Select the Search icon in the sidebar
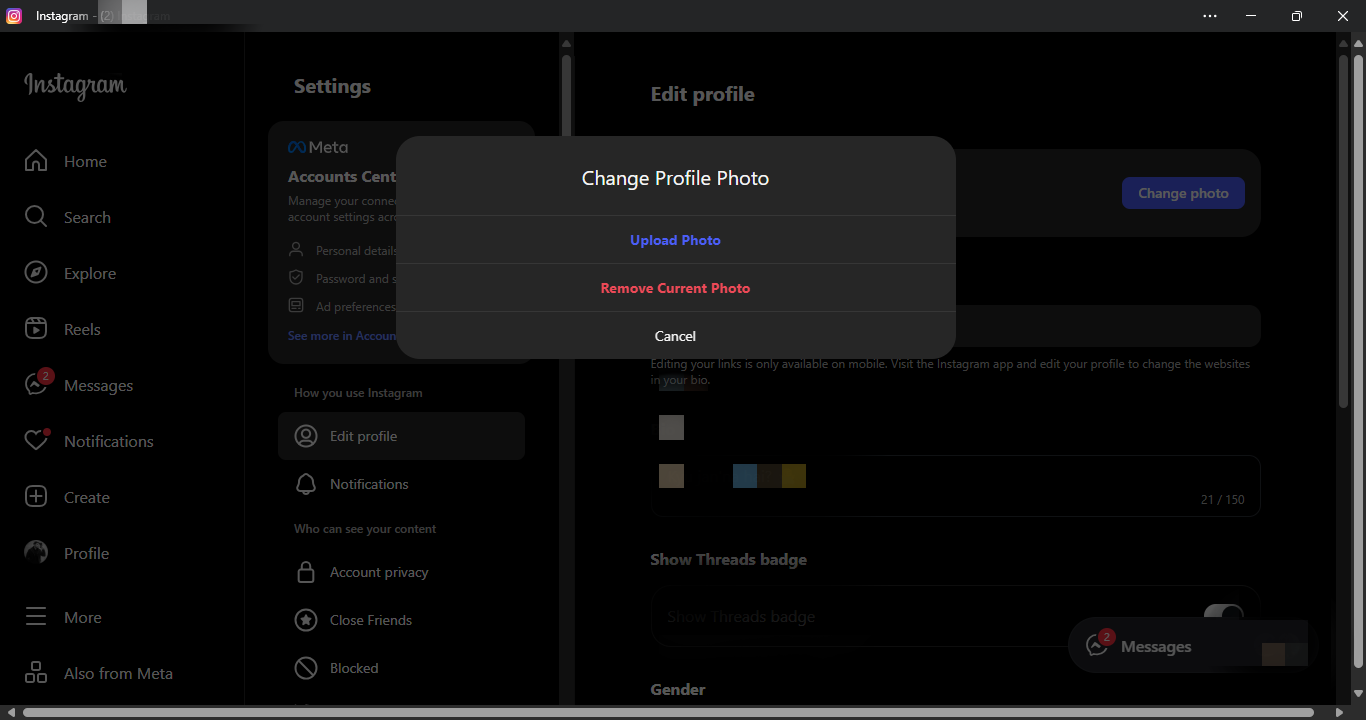This screenshot has height=720, width=1366. click(x=87, y=217)
